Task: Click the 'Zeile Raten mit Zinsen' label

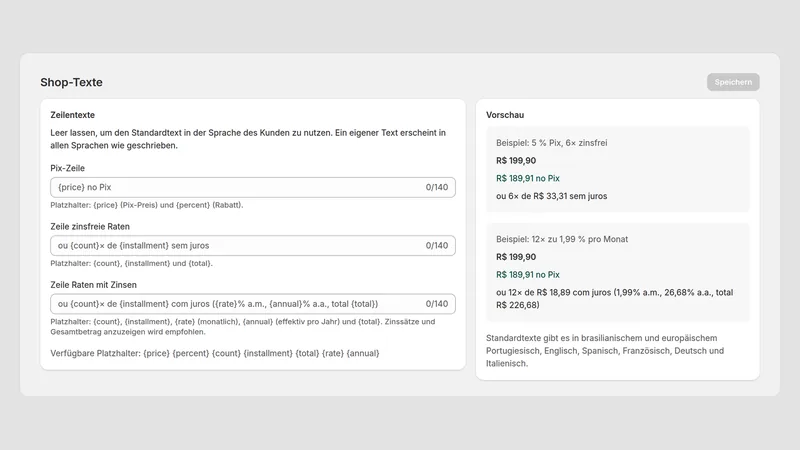Action: [x=93, y=284]
